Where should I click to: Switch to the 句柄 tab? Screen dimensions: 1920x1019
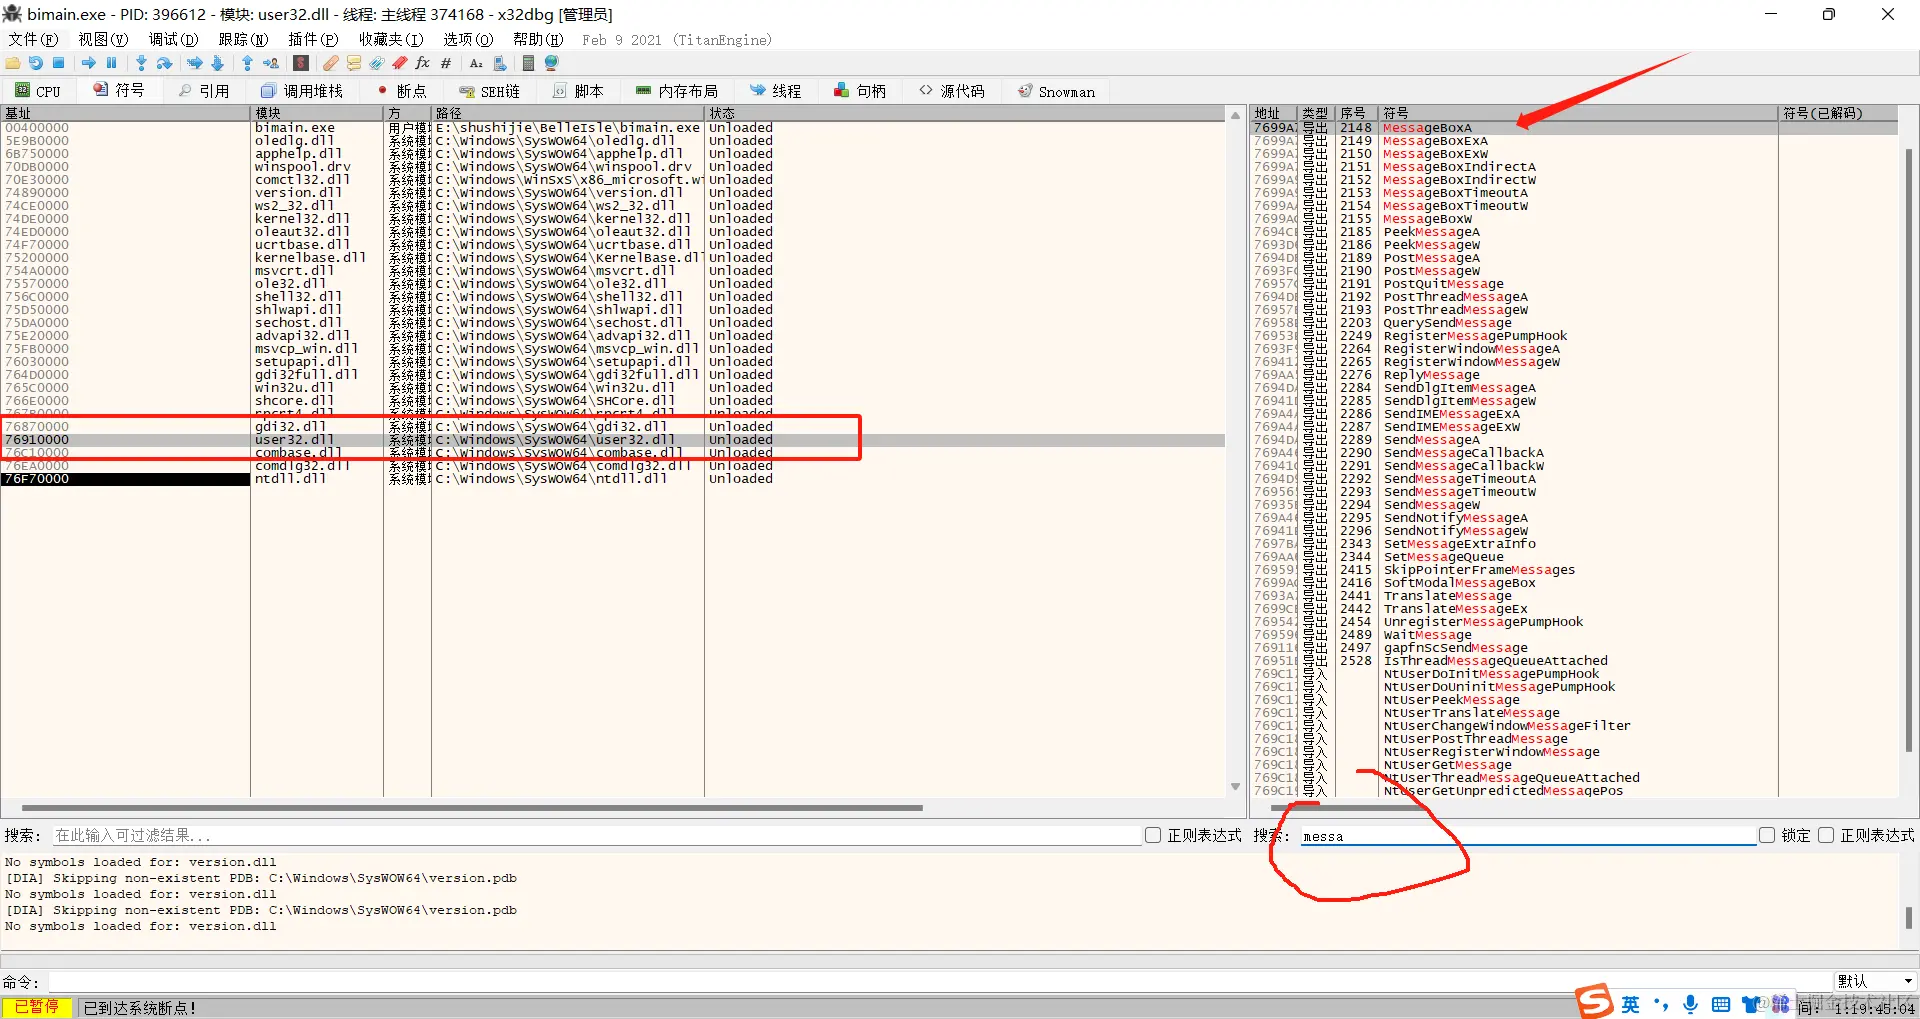[861, 91]
